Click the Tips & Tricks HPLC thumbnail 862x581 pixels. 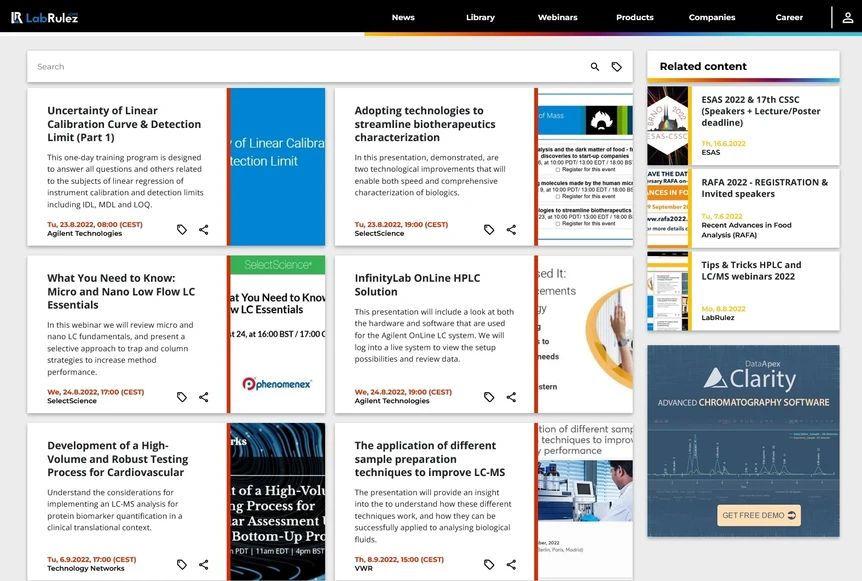pyautogui.click(x=667, y=291)
